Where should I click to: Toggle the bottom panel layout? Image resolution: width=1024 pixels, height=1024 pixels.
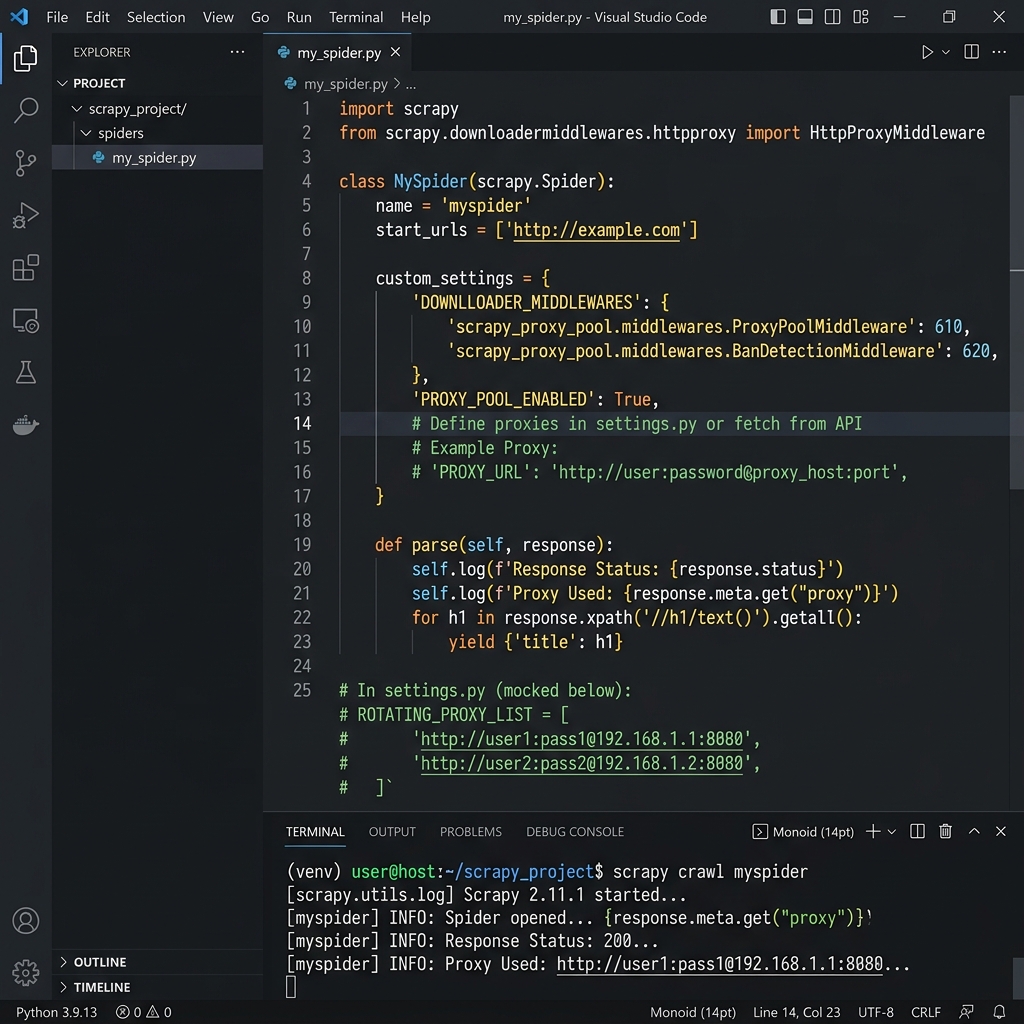tap(805, 17)
